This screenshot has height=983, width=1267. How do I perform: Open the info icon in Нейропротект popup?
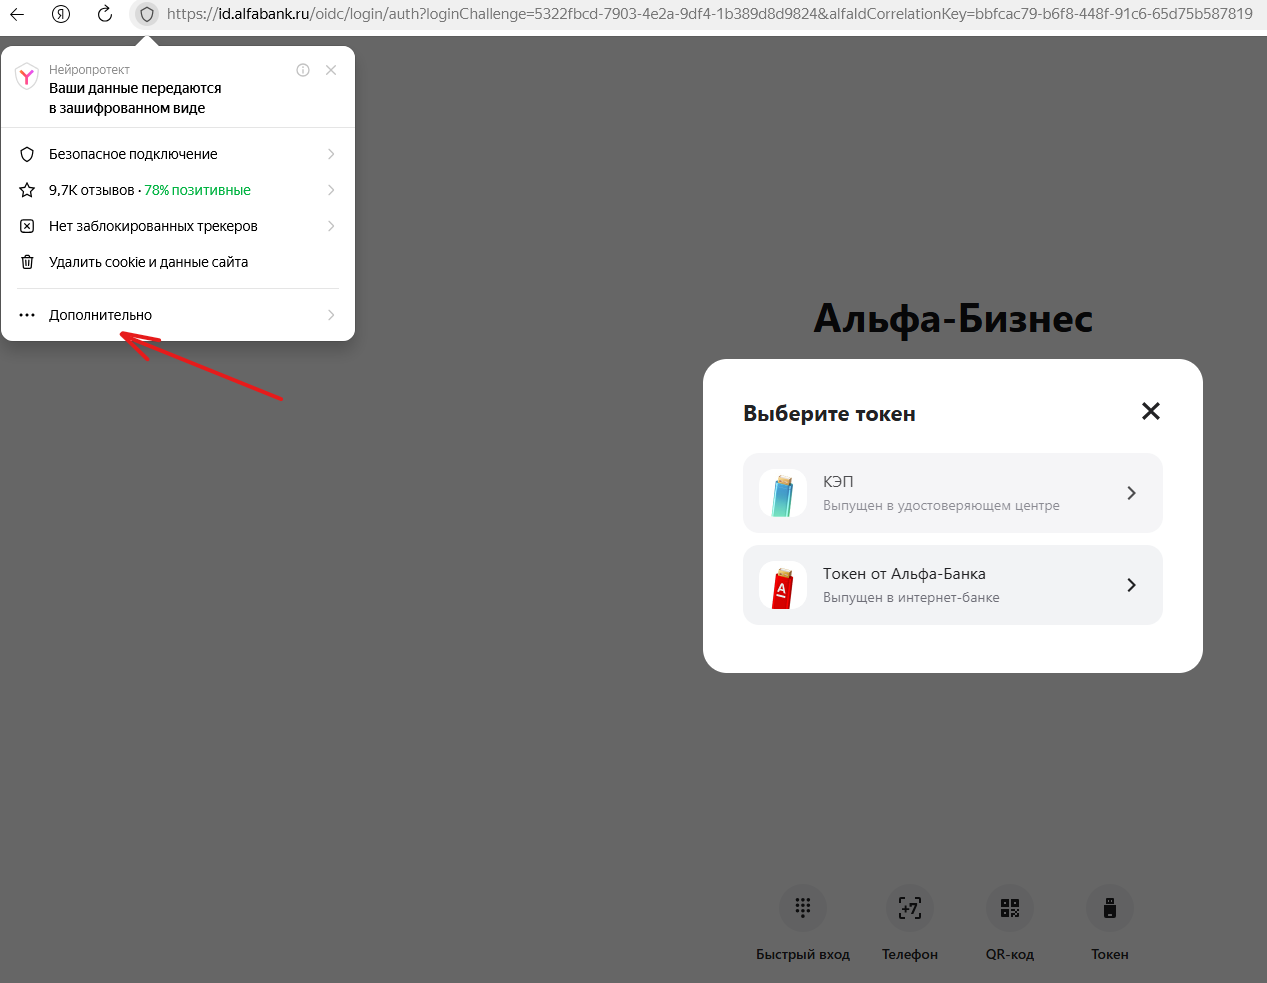303,70
